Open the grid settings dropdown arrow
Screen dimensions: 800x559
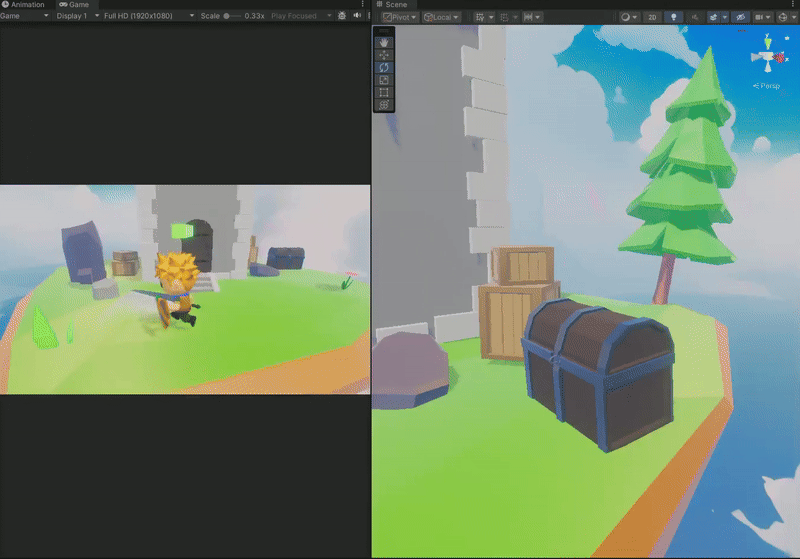(x=491, y=17)
